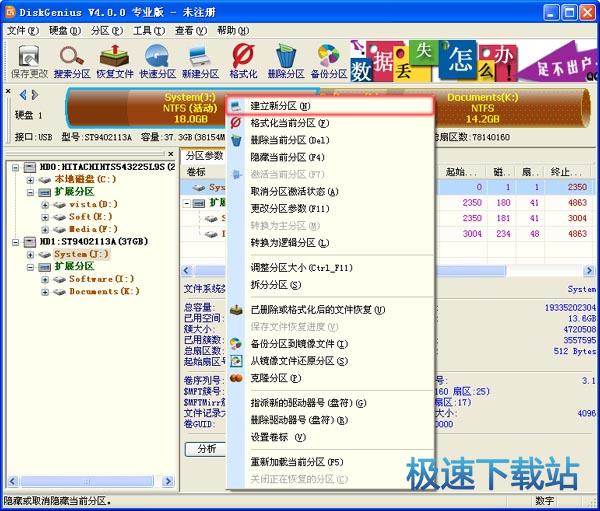This screenshot has height=511, width=600.
Task: Select Soft(E:) partition in the tree
Action: click(x=91, y=217)
